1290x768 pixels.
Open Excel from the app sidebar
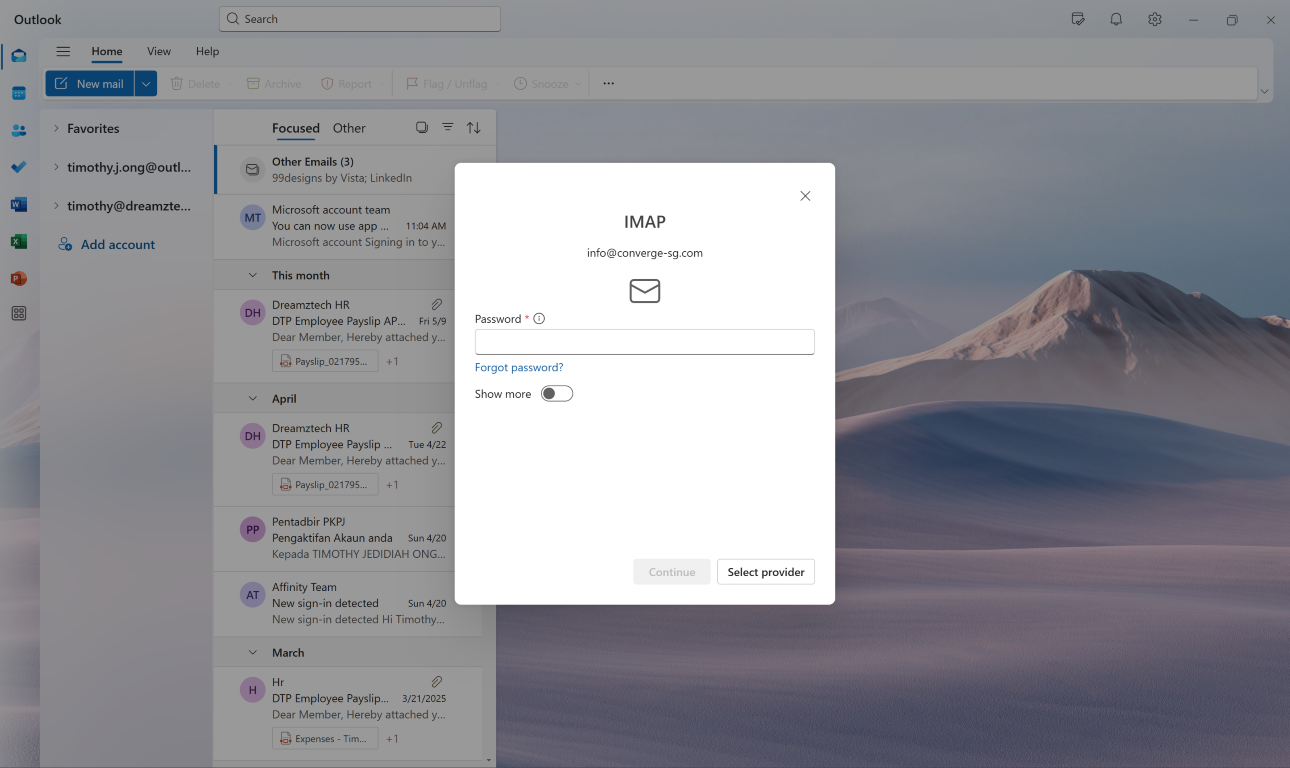18,241
